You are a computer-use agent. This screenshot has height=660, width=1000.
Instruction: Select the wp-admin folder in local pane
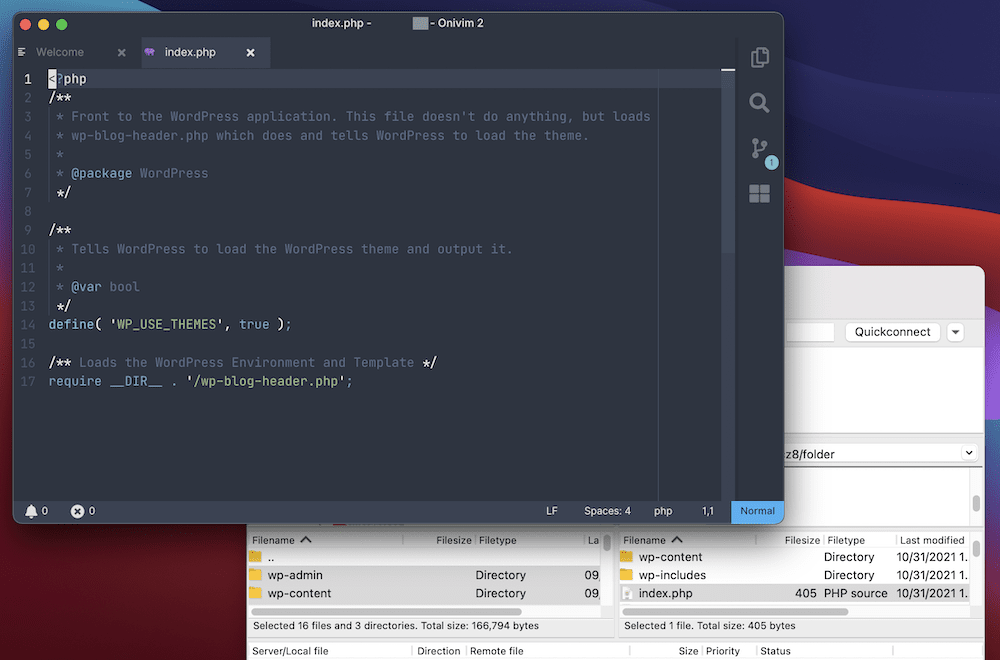coord(423,575)
